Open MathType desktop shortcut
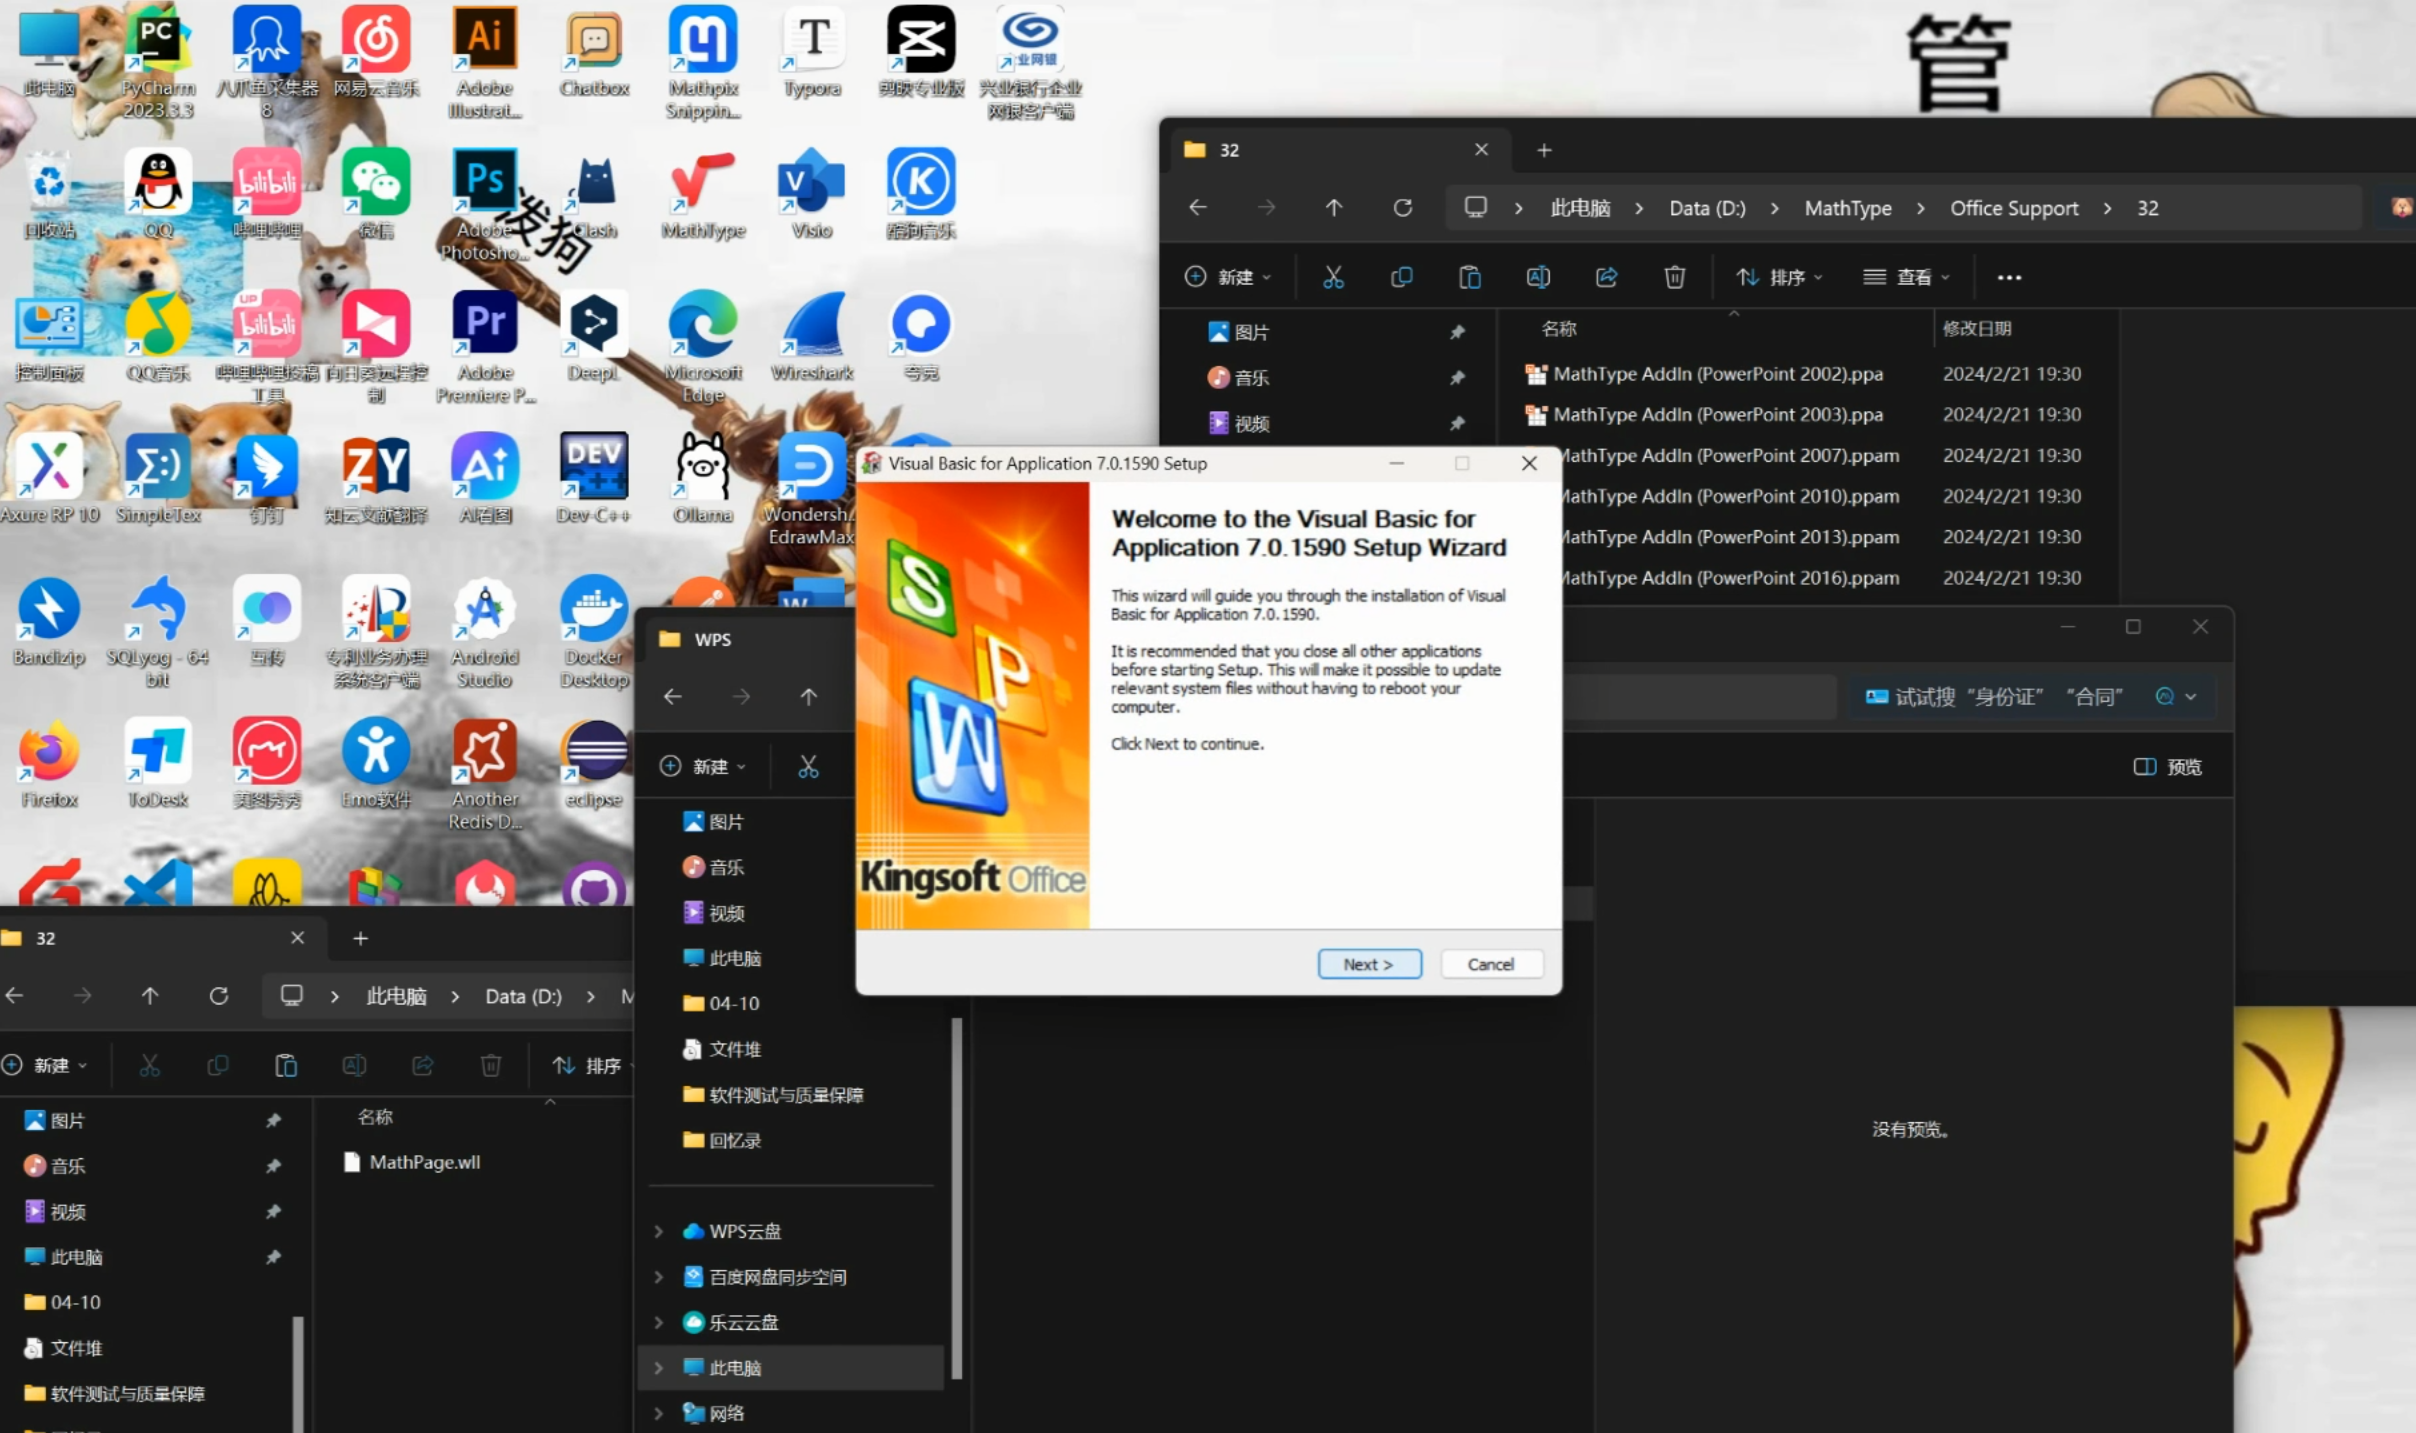Viewport: 2416px width, 1433px height. (x=703, y=195)
